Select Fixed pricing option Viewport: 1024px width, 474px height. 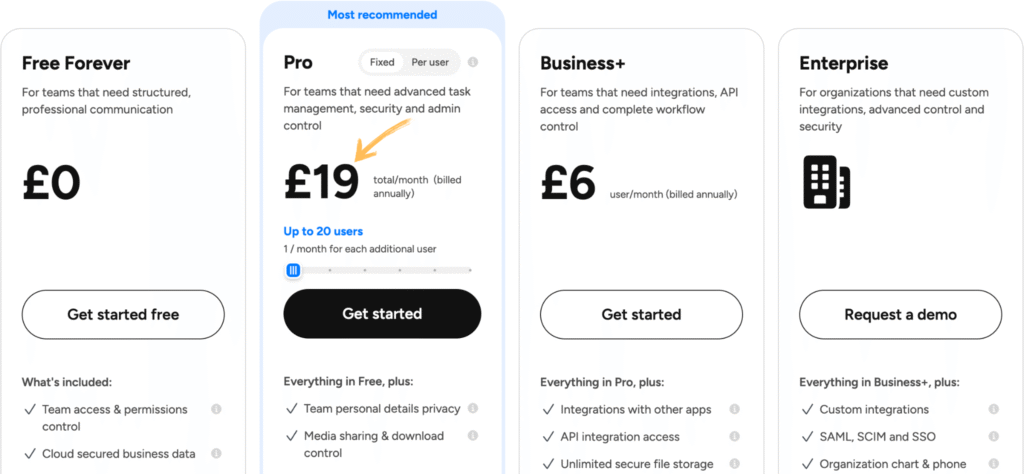point(382,62)
